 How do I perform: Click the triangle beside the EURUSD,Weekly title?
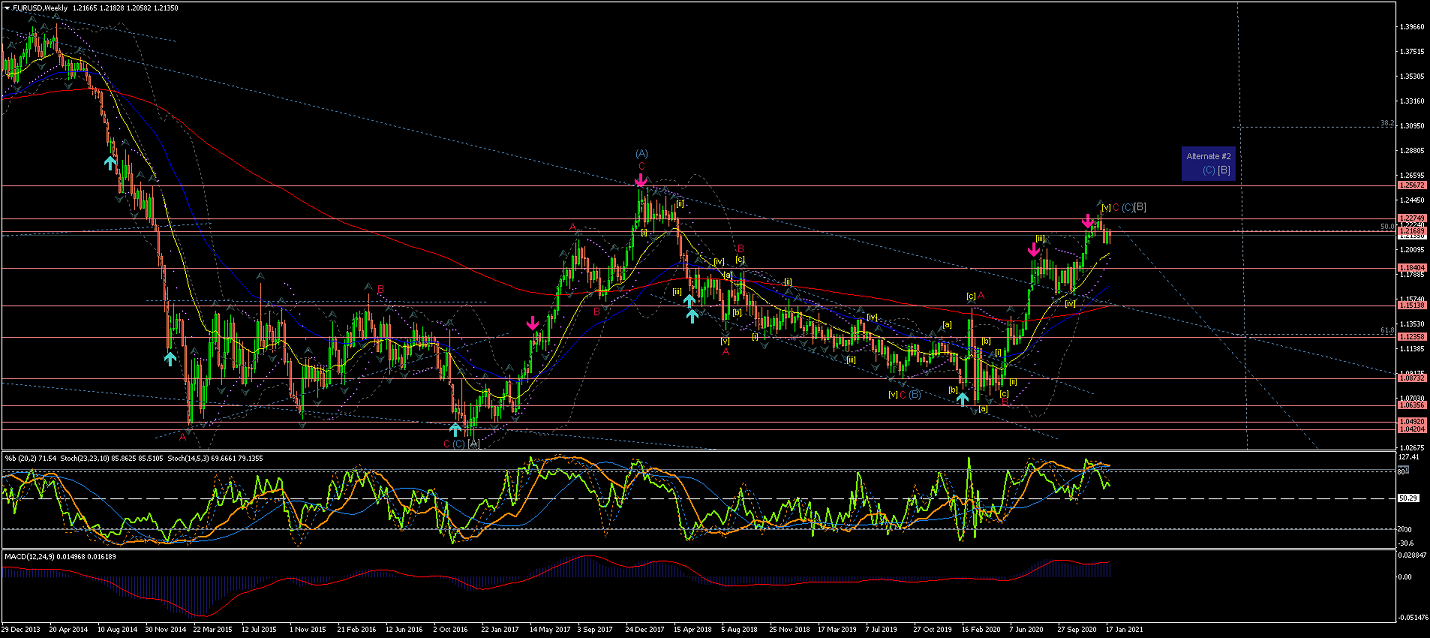click(x=6, y=8)
